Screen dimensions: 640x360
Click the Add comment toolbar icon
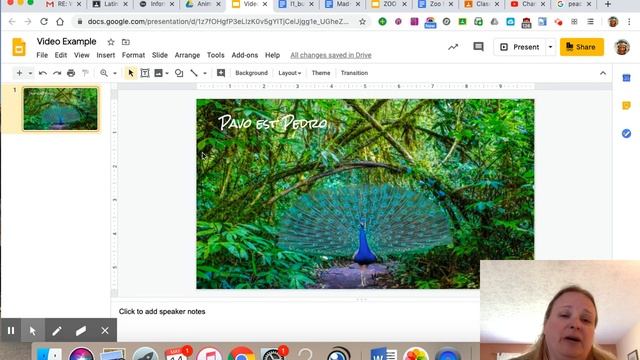click(x=221, y=73)
